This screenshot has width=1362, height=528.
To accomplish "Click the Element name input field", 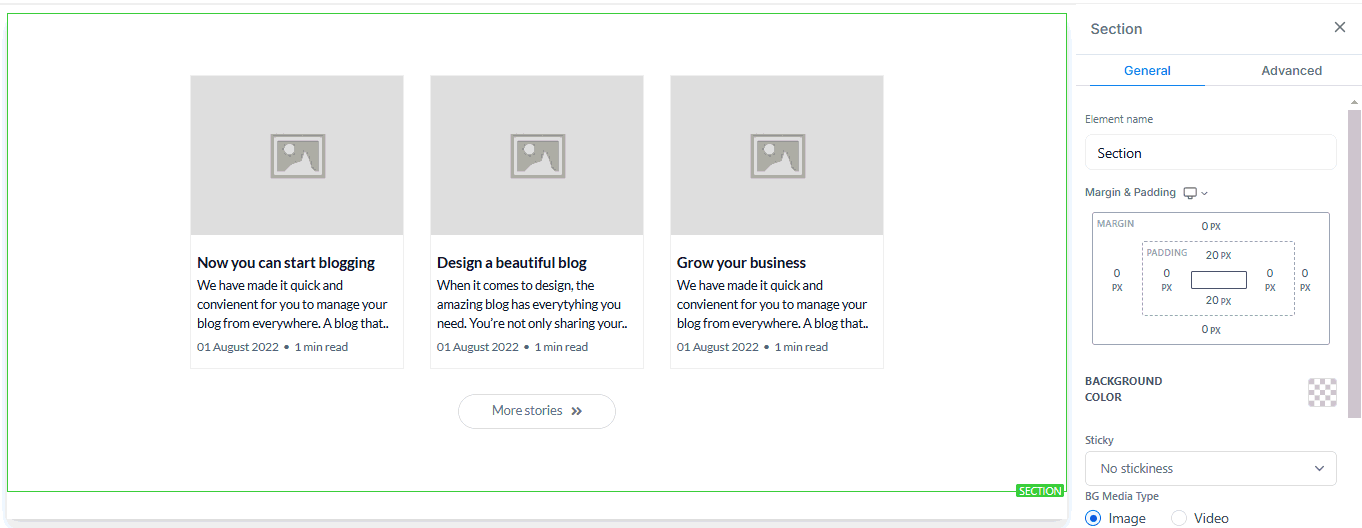I will 1210,153.
